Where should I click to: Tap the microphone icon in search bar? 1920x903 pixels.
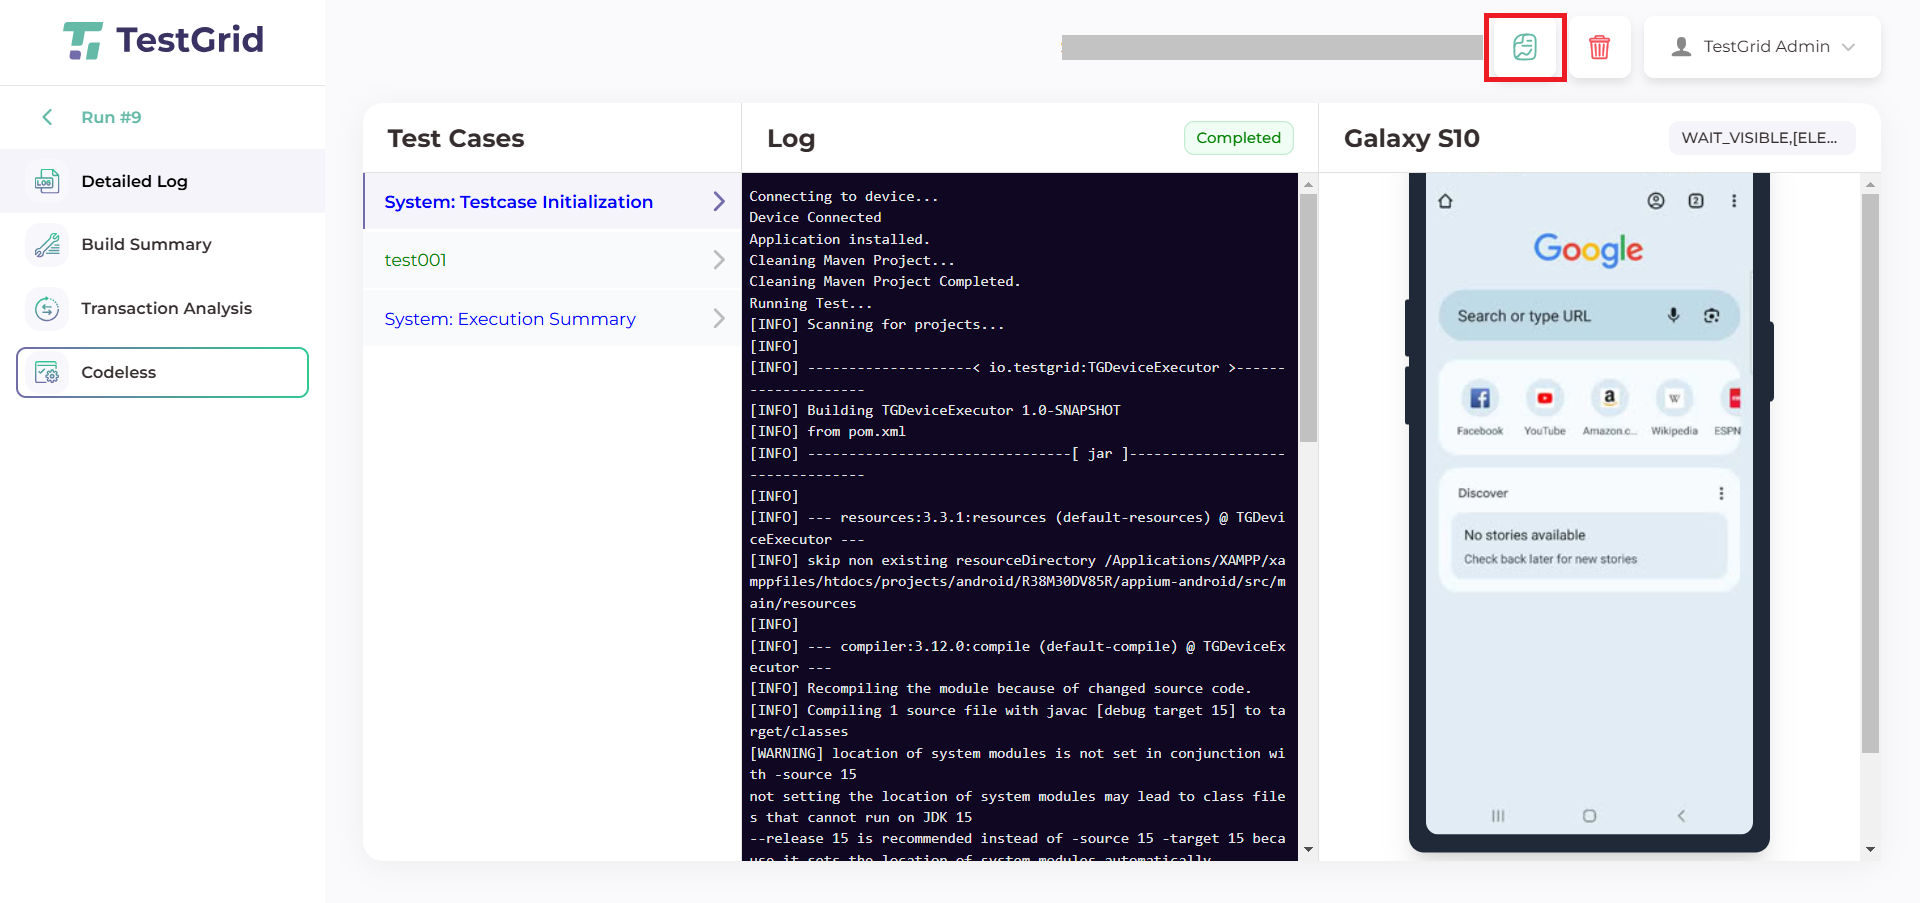click(1673, 316)
